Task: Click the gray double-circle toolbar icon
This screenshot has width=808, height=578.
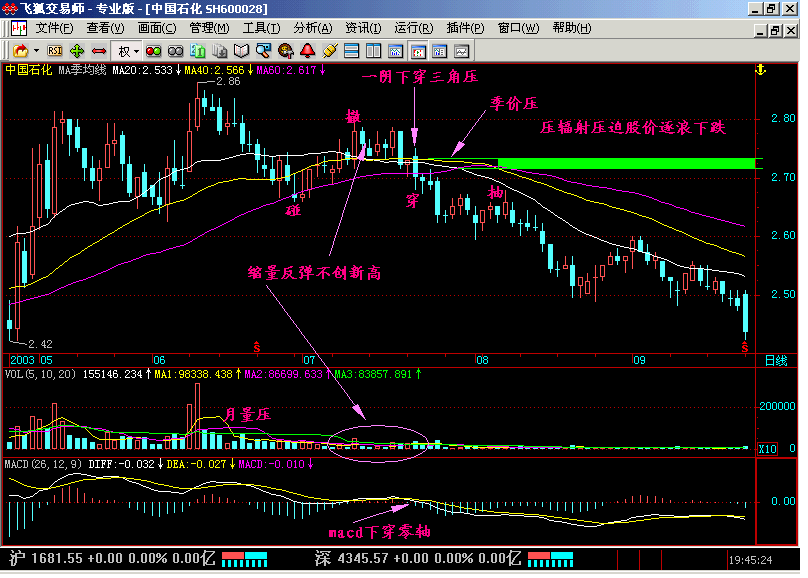Action: tap(175, 51)
